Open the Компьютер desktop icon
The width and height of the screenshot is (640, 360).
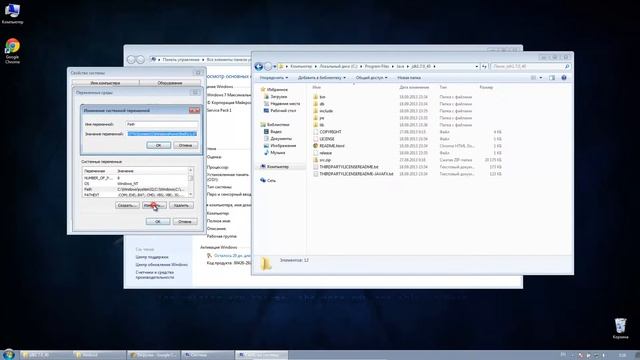[x=12, y=13]
